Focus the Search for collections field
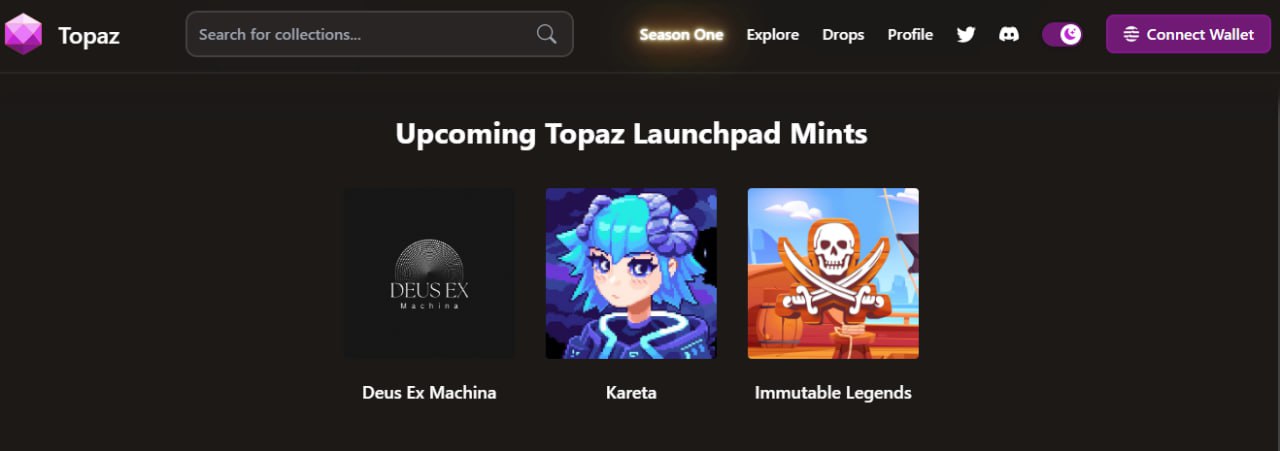The image size is (1280, 451). pyautogui.click(x=379, y=34)
